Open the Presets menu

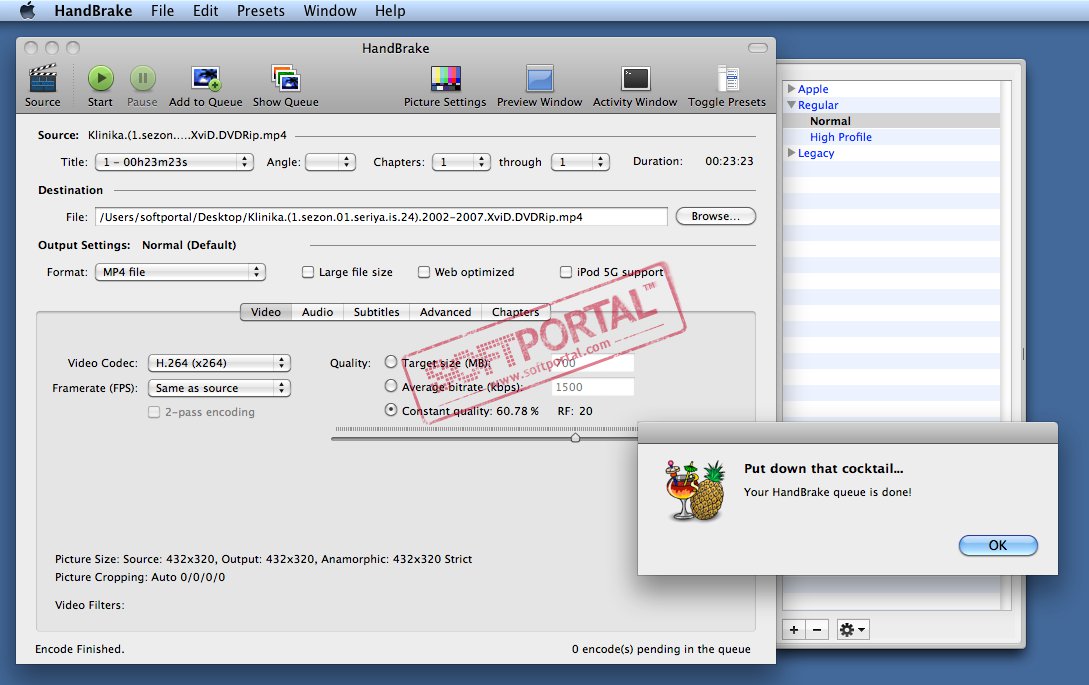(x=260, y=10)
